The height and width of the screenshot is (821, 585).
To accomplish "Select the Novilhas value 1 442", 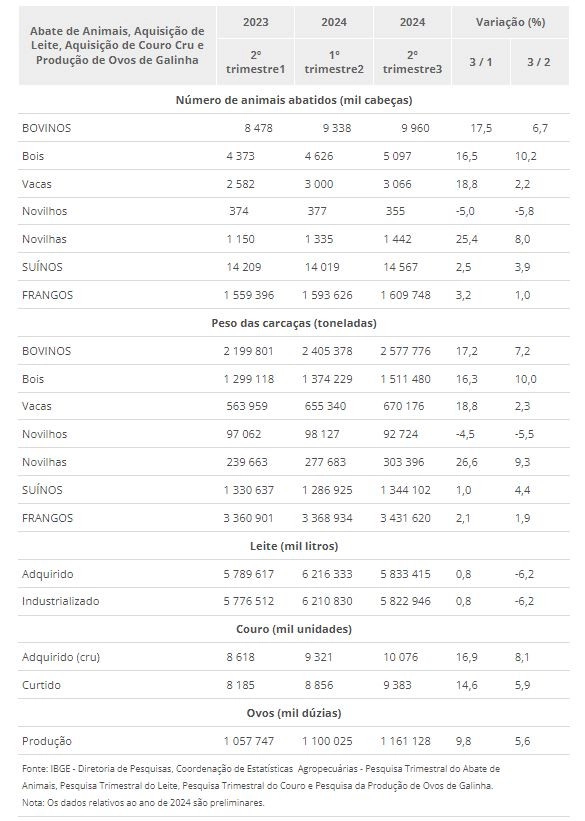I will 398,239.
